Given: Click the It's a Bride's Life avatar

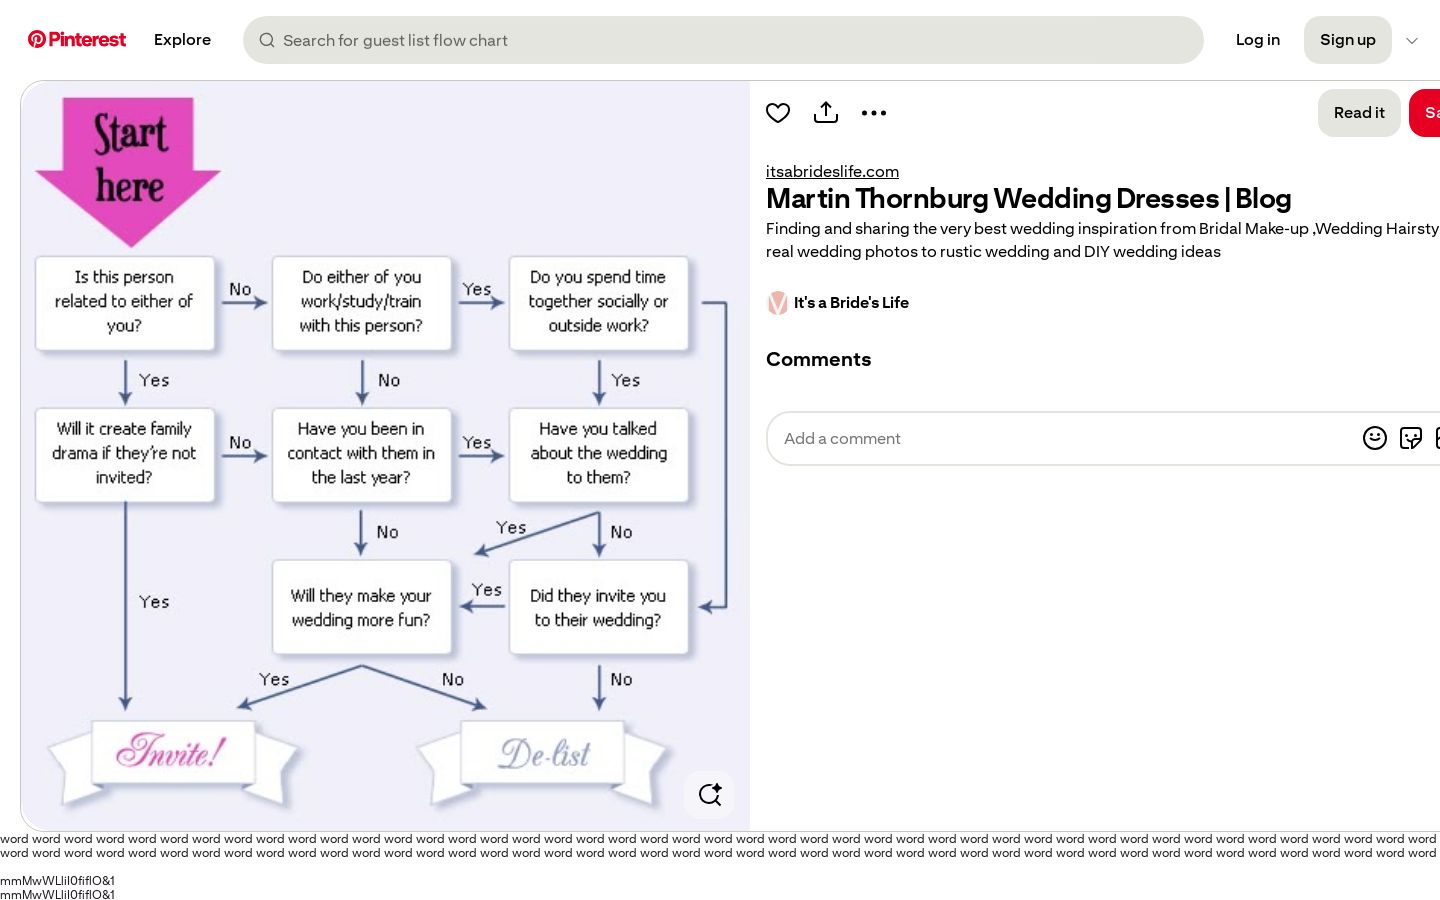Looking at the screenshot, I should [777, 303].
